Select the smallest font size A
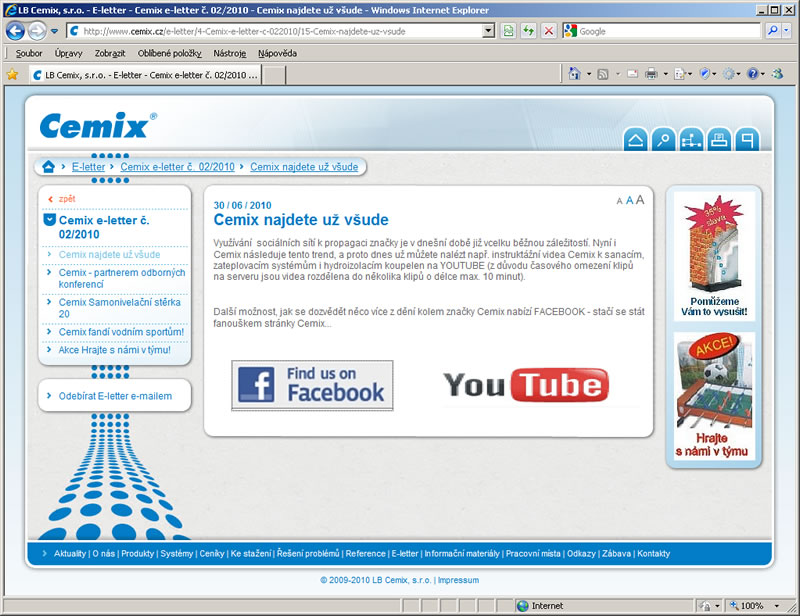800x616 pixels. pyautogui.click(x=619, y=202)
